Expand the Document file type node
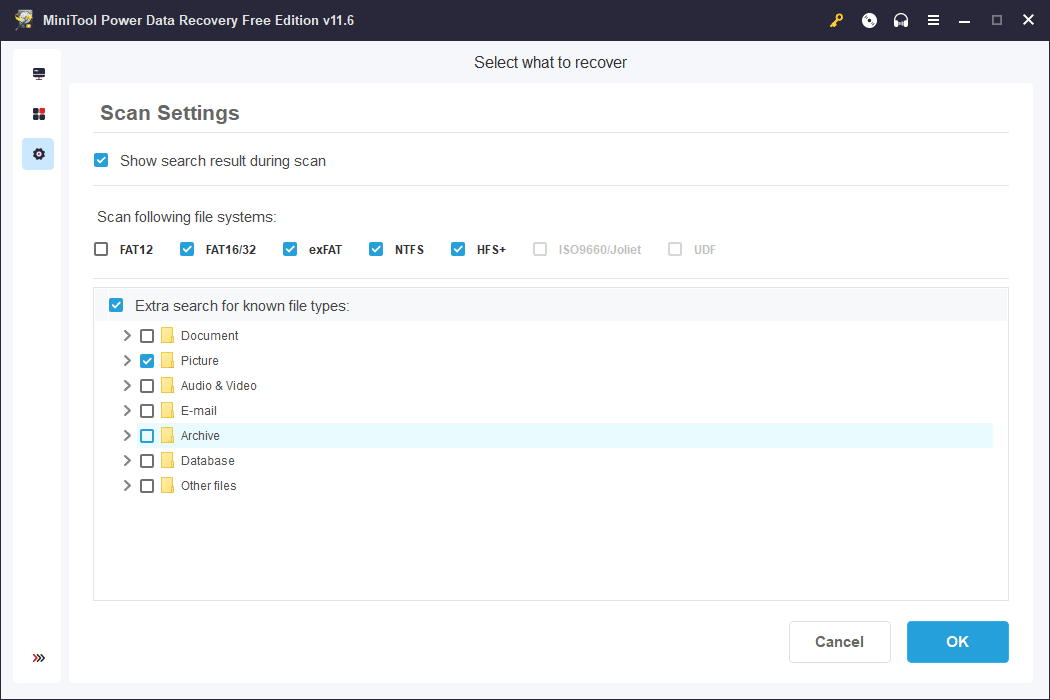Image resolution: width=1050 pixels, height=700 pixels. pyautogui.click(x=127, y=336)
